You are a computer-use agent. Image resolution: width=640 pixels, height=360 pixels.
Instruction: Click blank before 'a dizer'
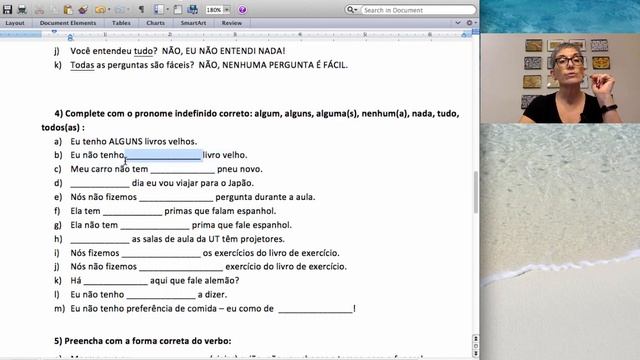(161, 295)
